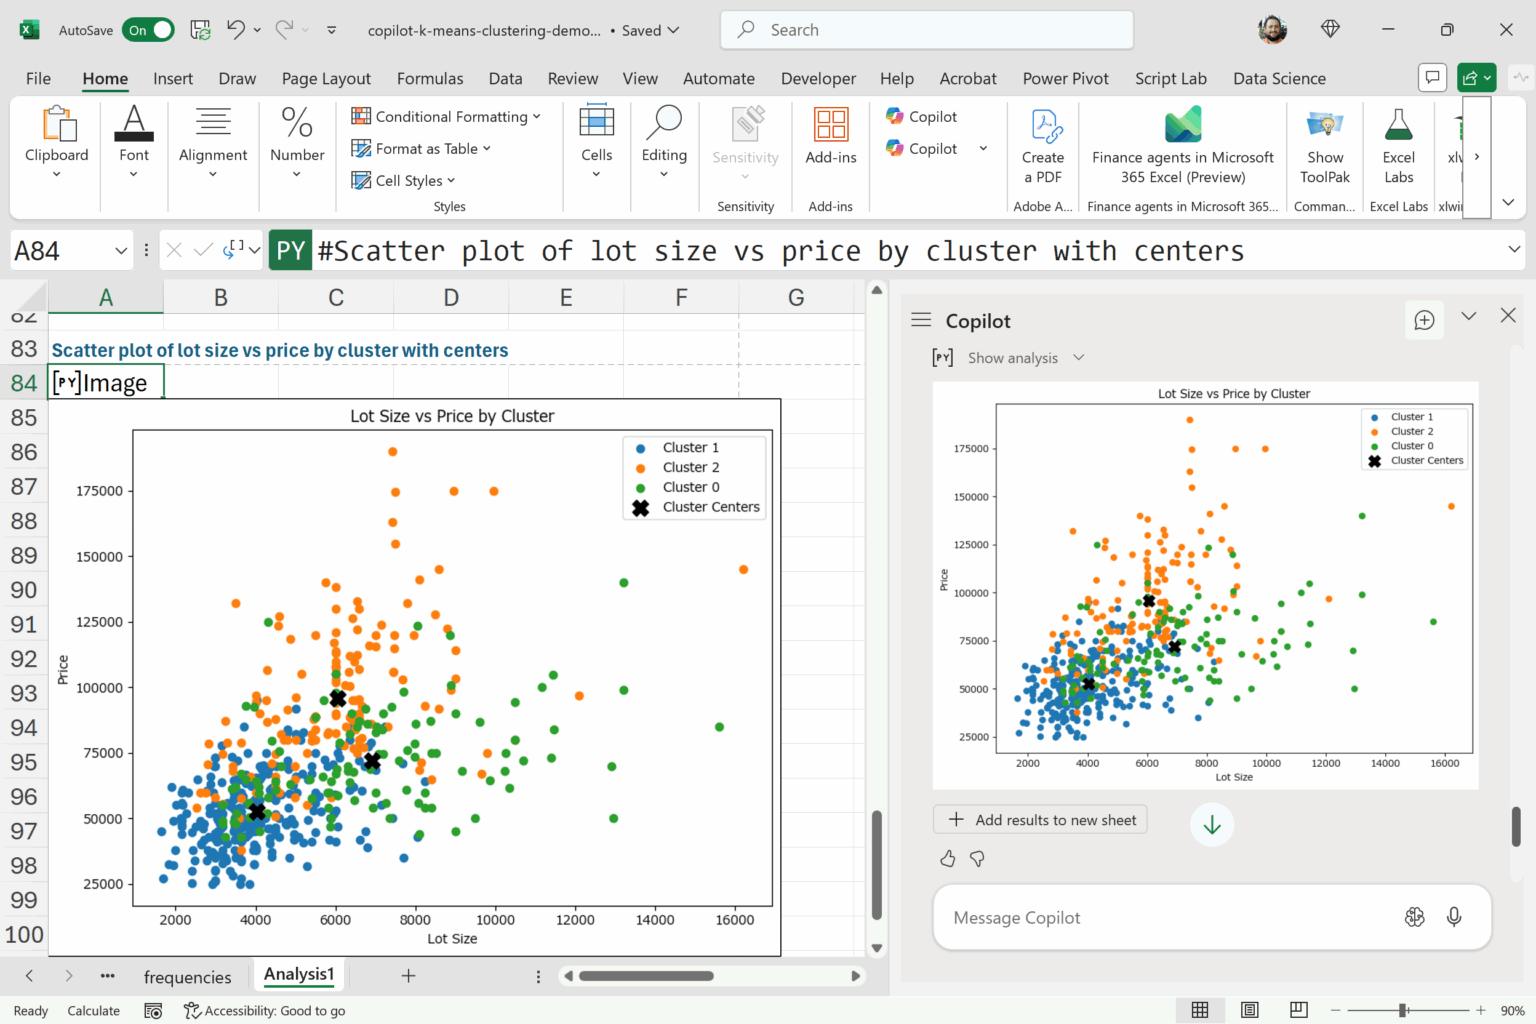Switch to Page Break Preview view
The width and height of the screenshot is (1536, 1024).
click(1298, 1010)
